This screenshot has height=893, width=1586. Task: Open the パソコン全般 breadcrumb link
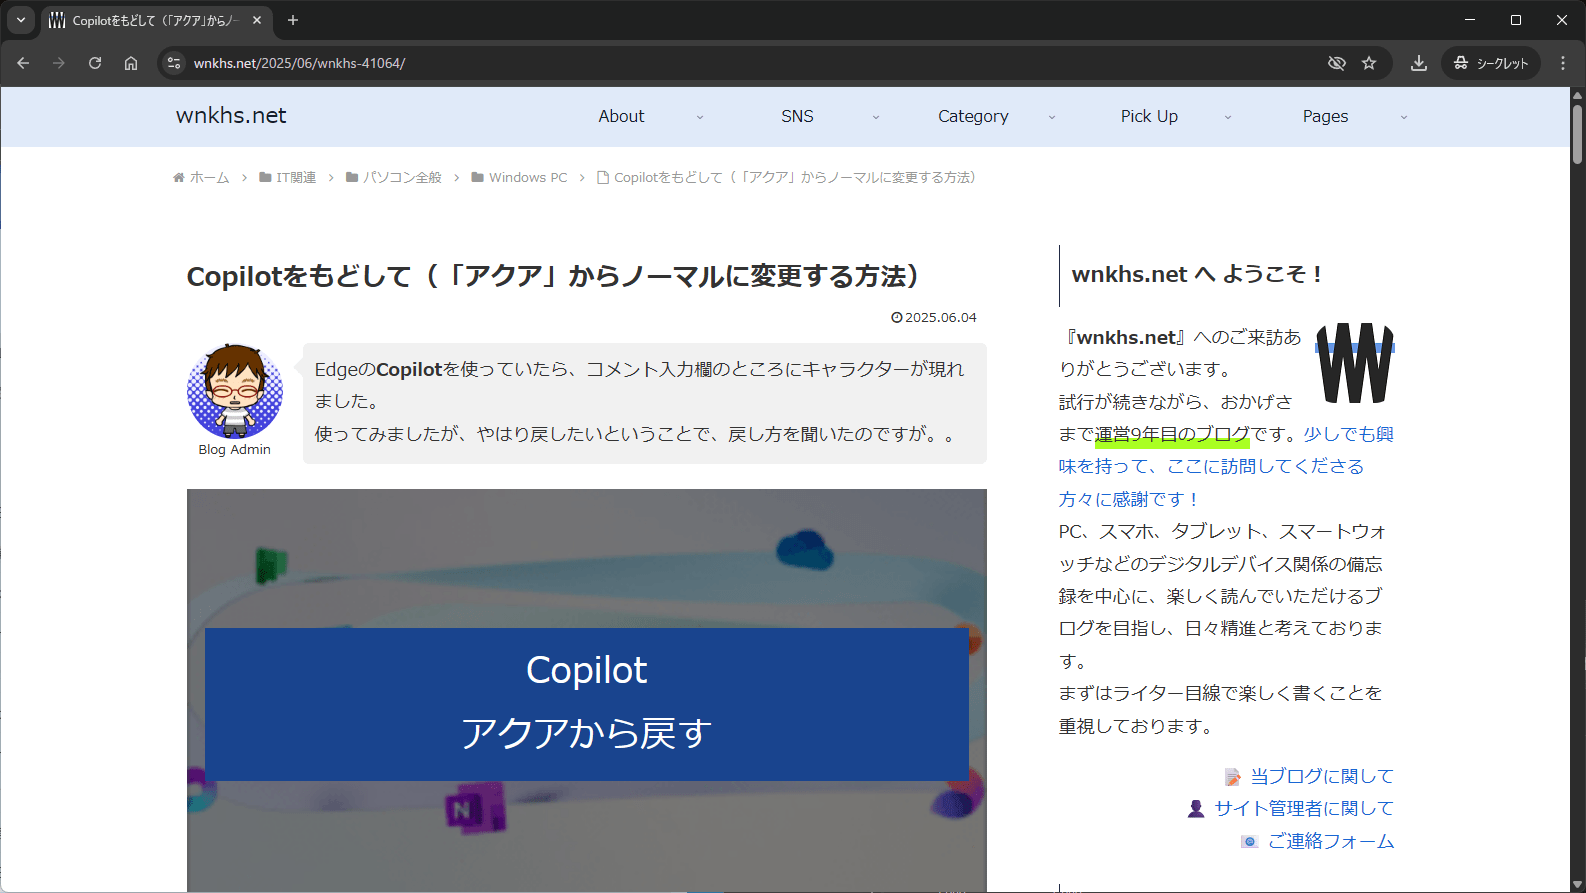[402, 177]
